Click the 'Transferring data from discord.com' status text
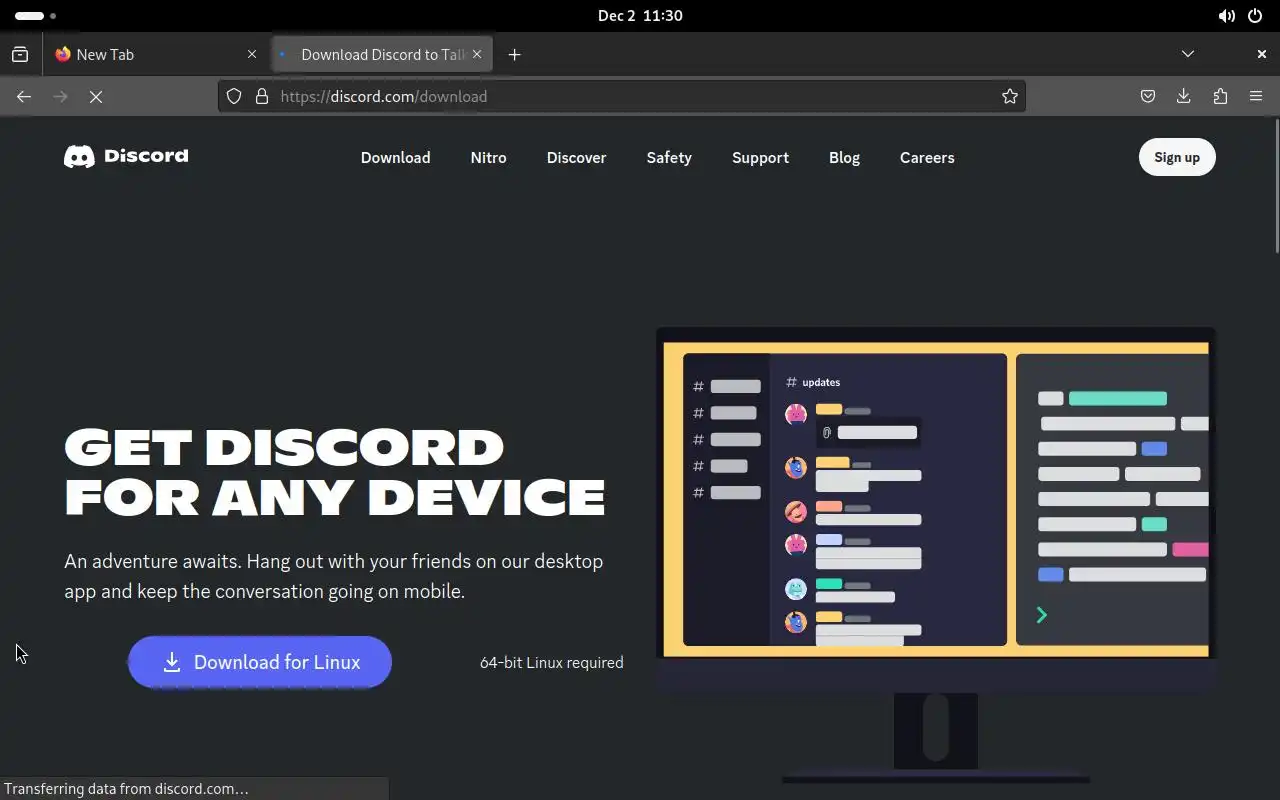 [x=126, y=789]
